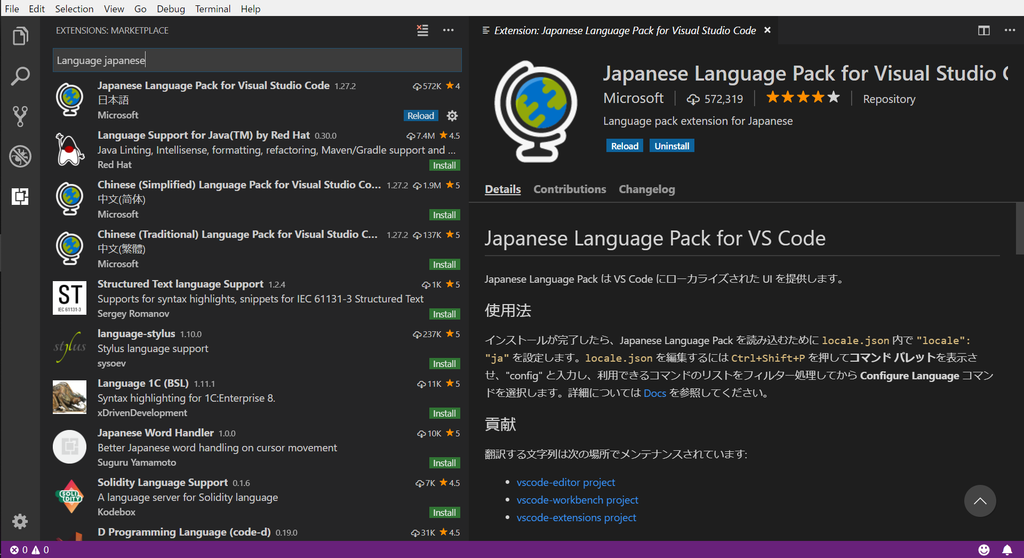Click the Java Red Hat extension icon

tap(69, 149)
